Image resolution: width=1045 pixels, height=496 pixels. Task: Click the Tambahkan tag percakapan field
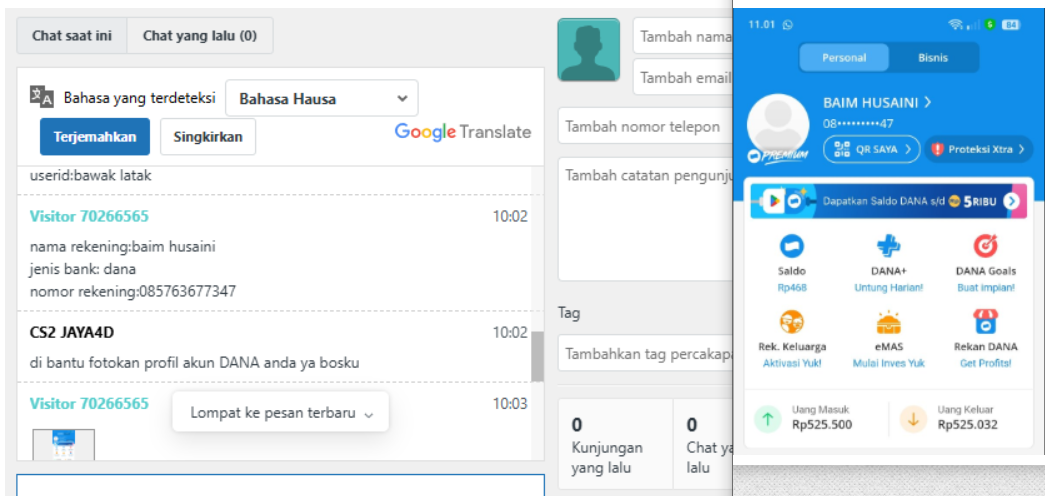(644, 353)
